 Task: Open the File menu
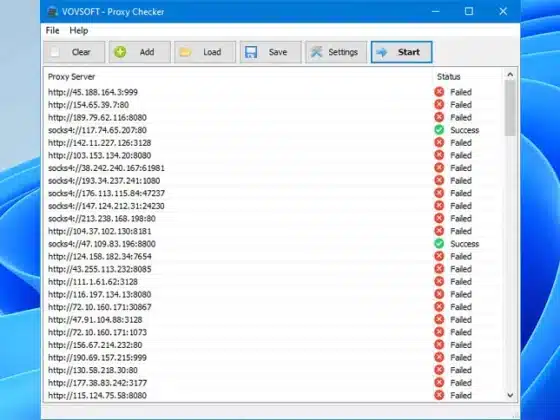[52, 30]
